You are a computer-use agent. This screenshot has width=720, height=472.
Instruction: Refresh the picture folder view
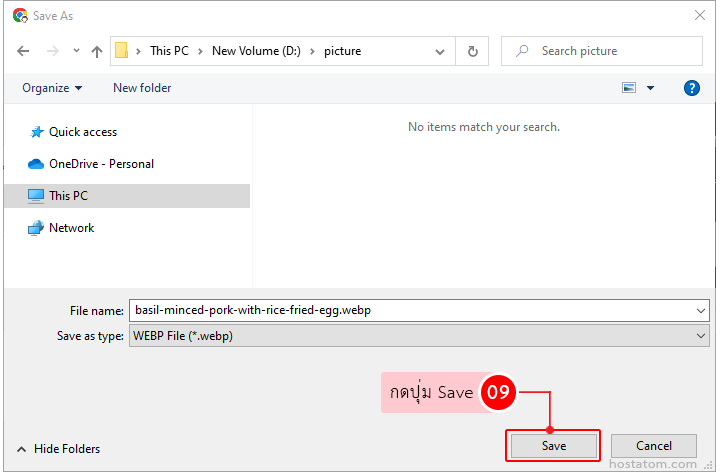coord(472,51)
